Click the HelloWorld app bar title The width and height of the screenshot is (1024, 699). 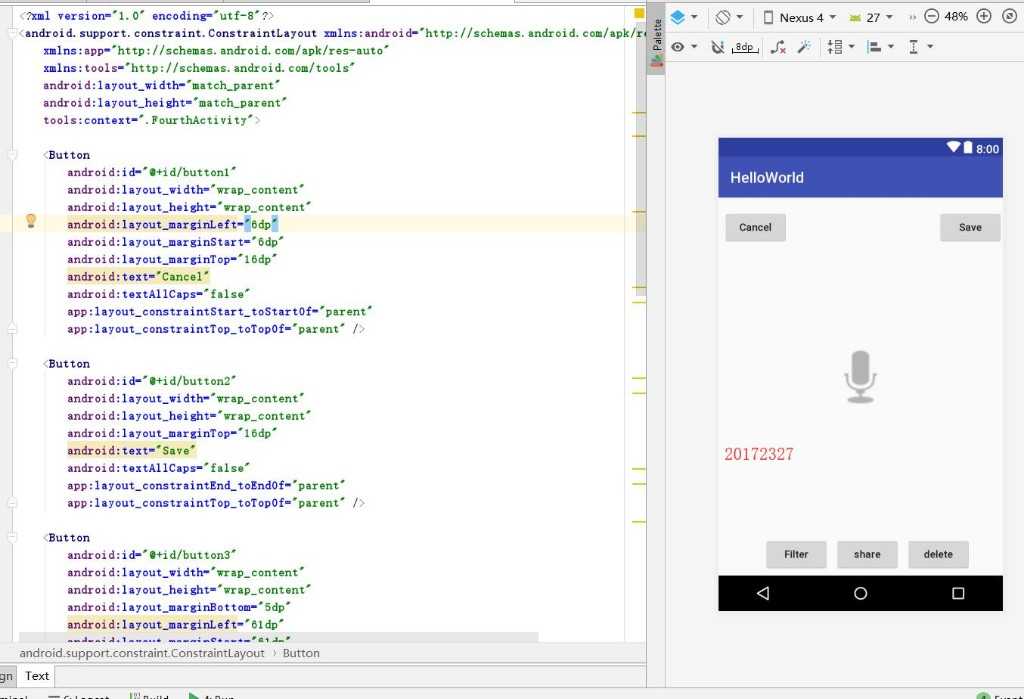(x=767, y=178)
